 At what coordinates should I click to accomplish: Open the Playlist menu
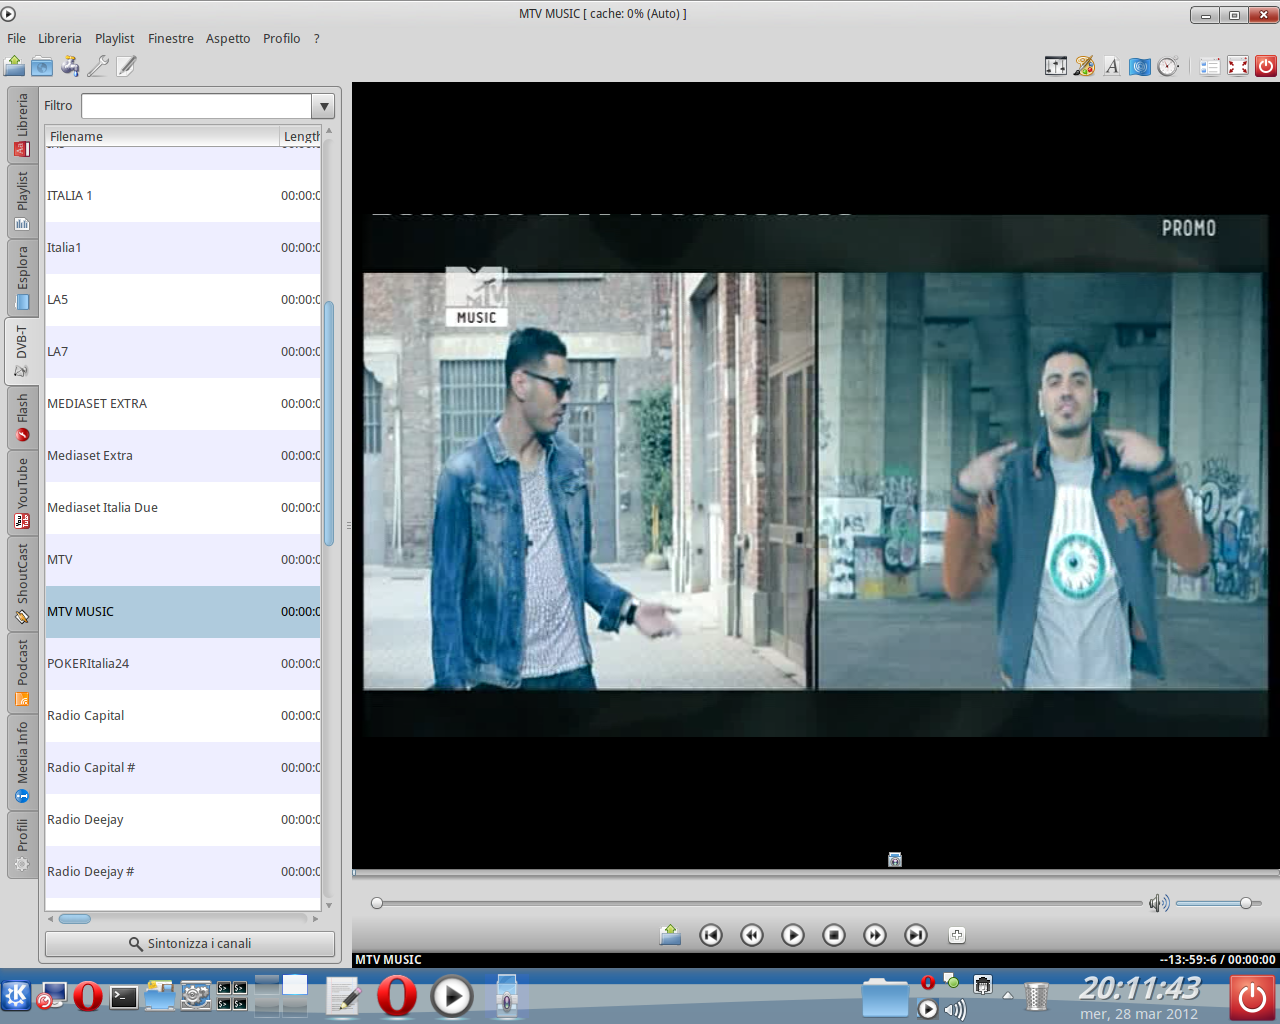114,38
